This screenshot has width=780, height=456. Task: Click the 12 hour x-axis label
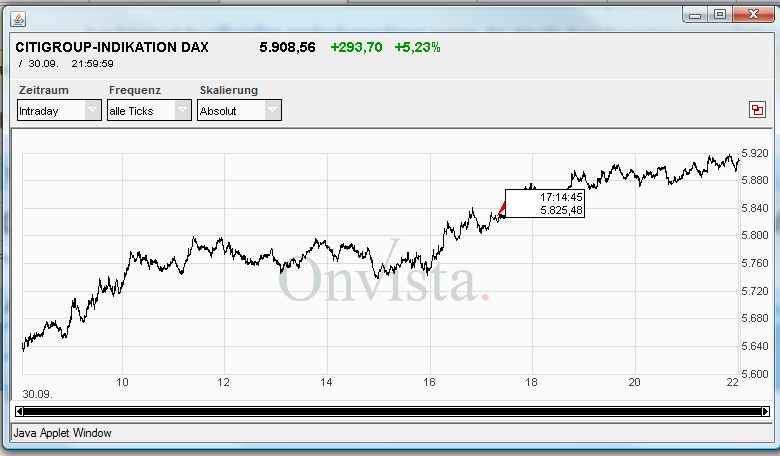[224, 382]
